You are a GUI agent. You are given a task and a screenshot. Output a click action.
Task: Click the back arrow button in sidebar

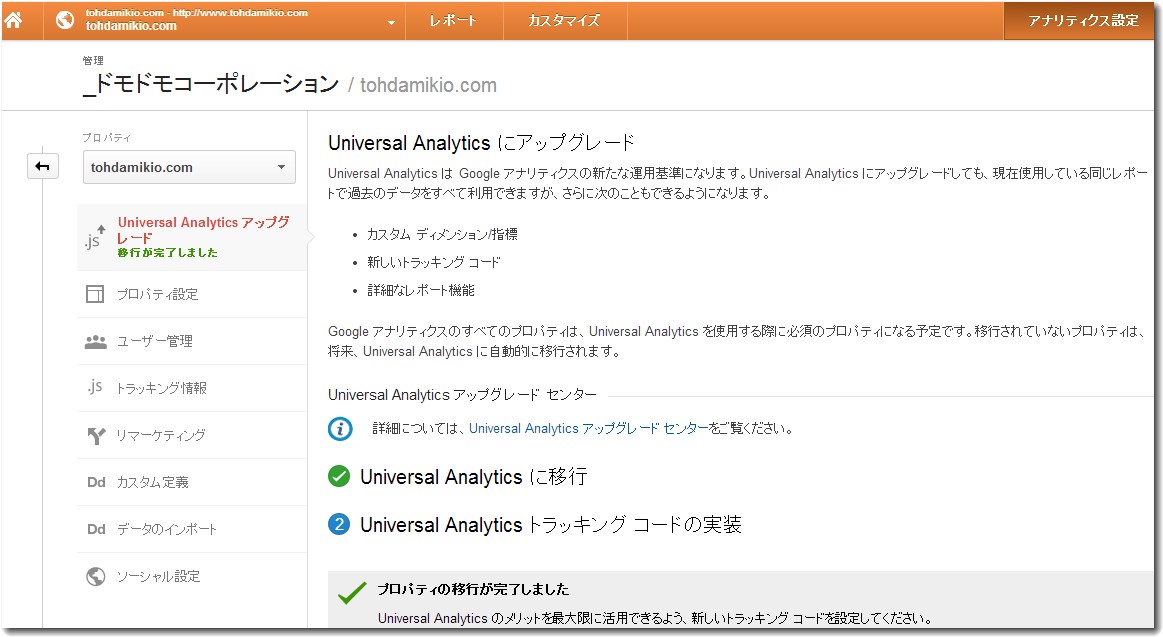pos(43,167)
